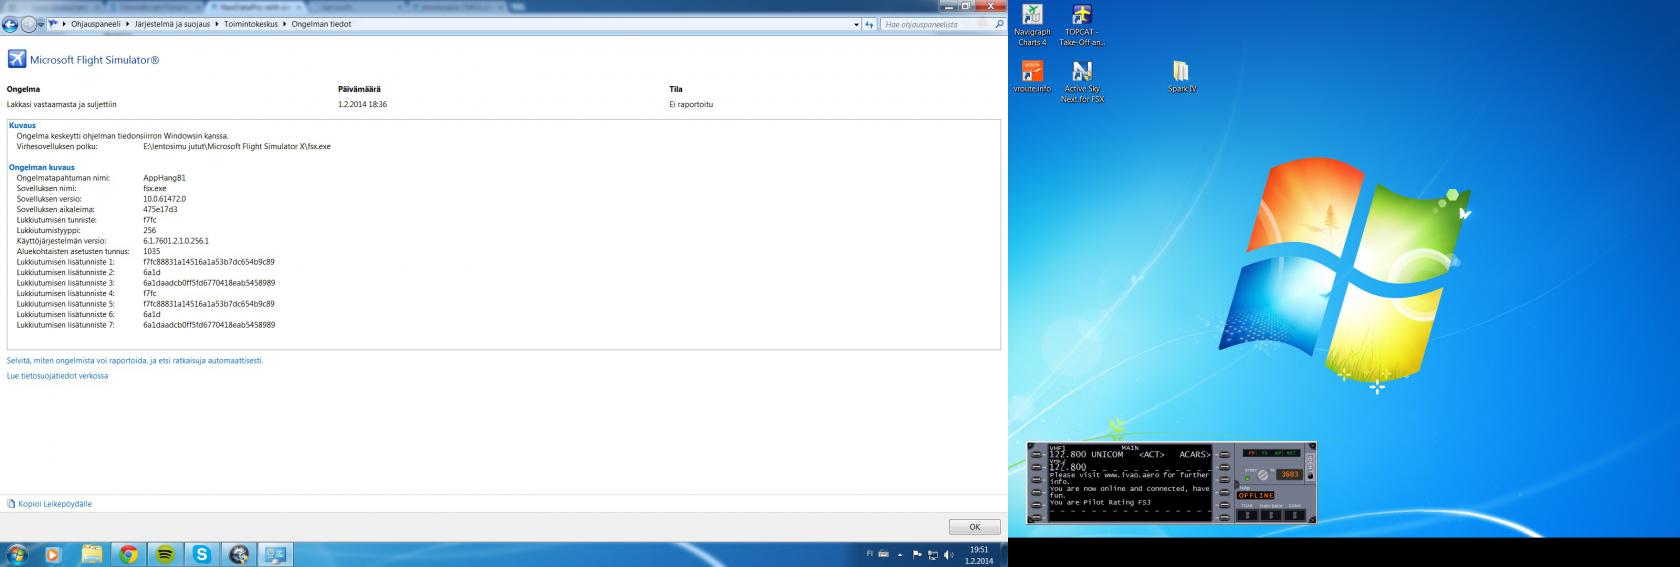This screenshot has height=567, width=1680.
Task: Click the 1.2.2014 18:36 date value
Action: pyautogui.click(x=362, y=104)
